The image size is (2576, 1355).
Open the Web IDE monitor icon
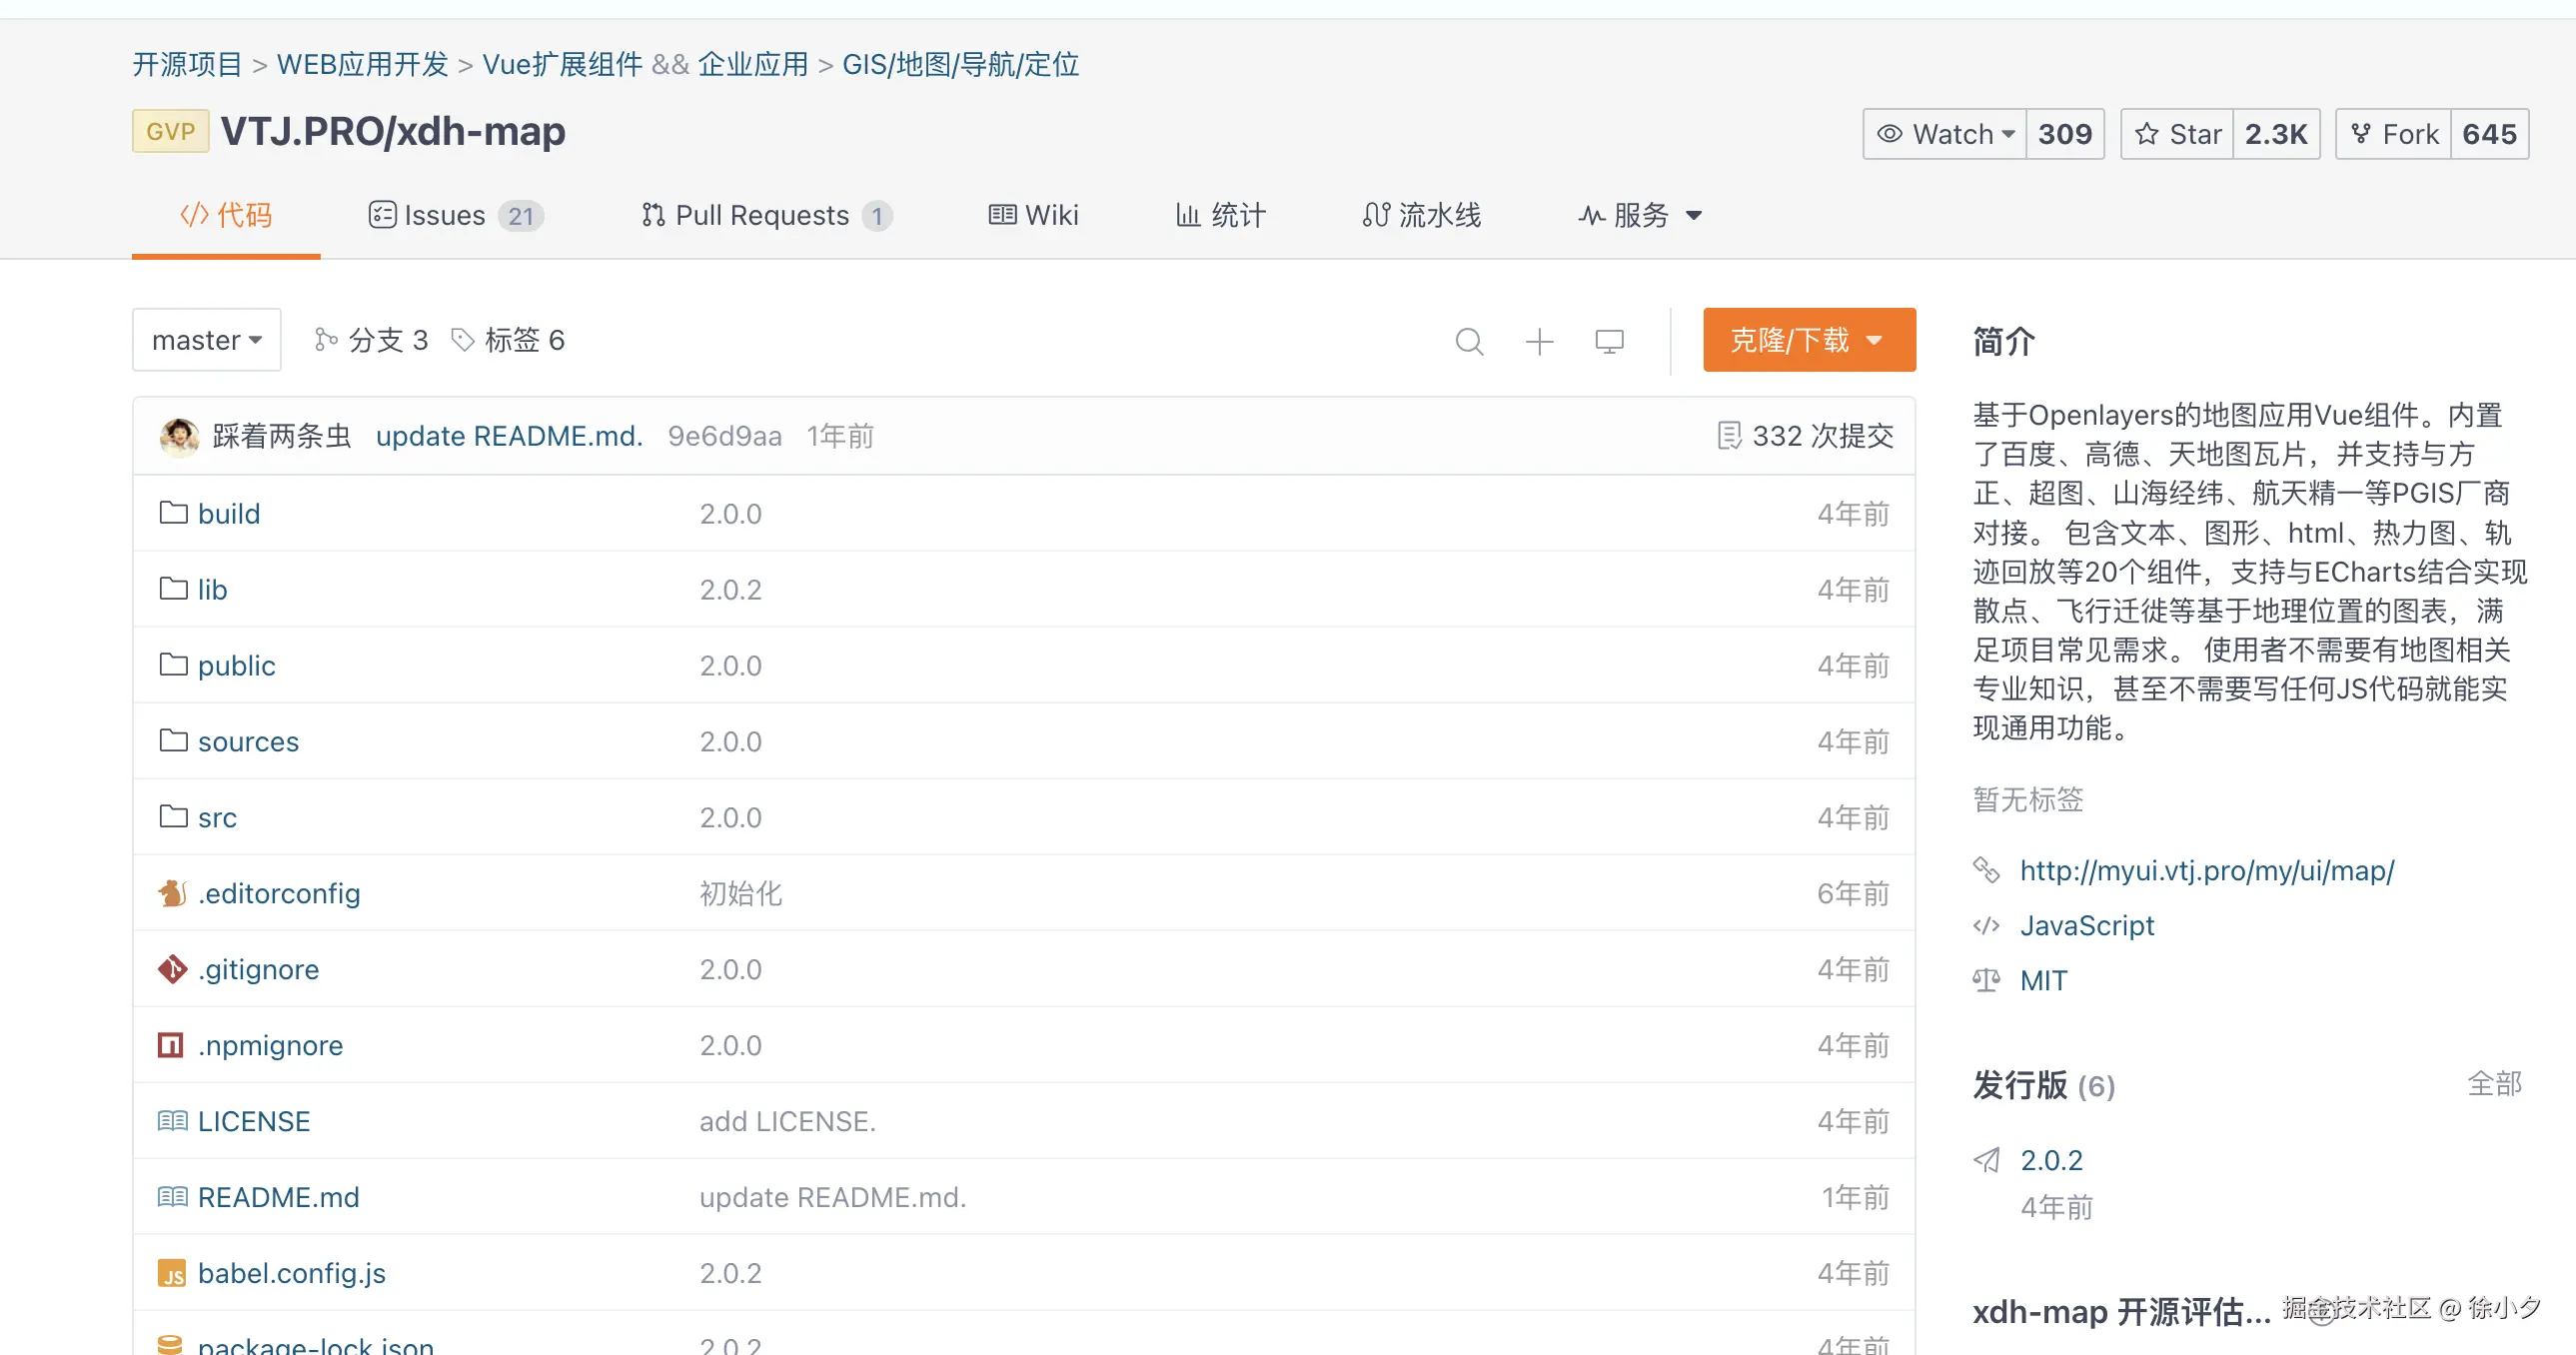click(x=1609, y=340)
